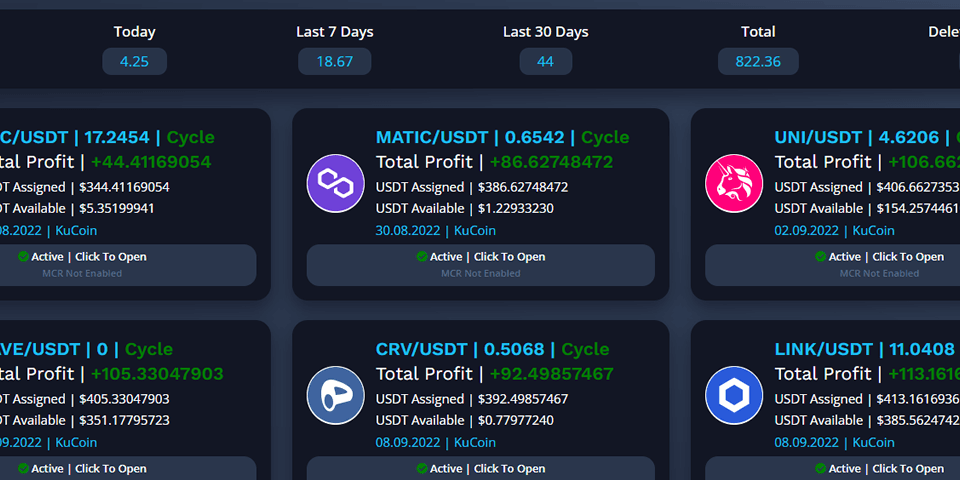Click the Last 7 Days value 18.67

click(x=335, y=61)
